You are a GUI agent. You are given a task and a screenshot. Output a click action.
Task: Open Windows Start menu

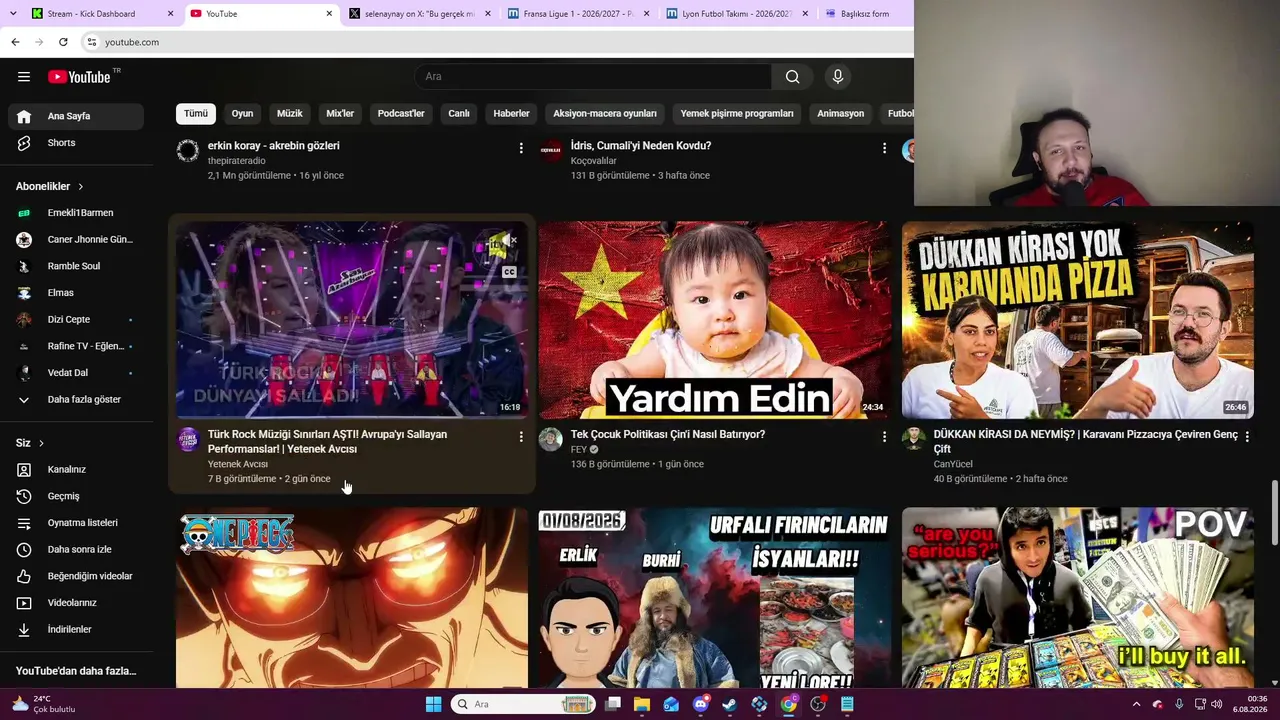pyautogui.click(x=433, y=704)
